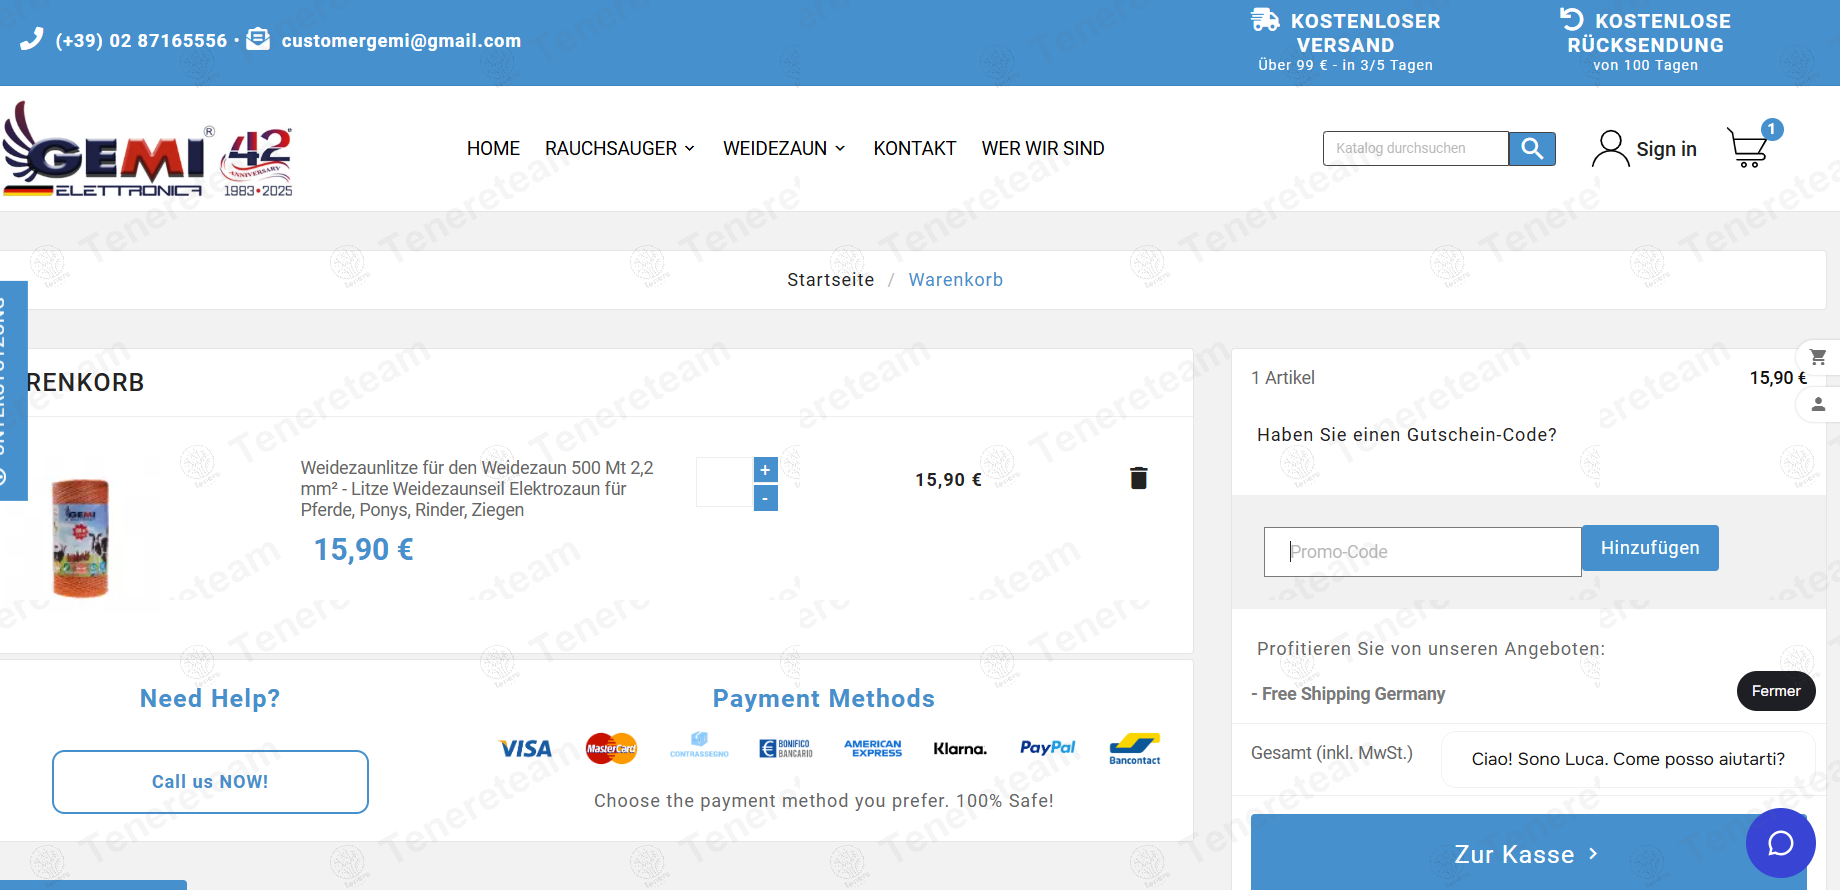This screenshot has height=890, width=1840.
Task: Click the Fermer chat button
Action: 1776,691
